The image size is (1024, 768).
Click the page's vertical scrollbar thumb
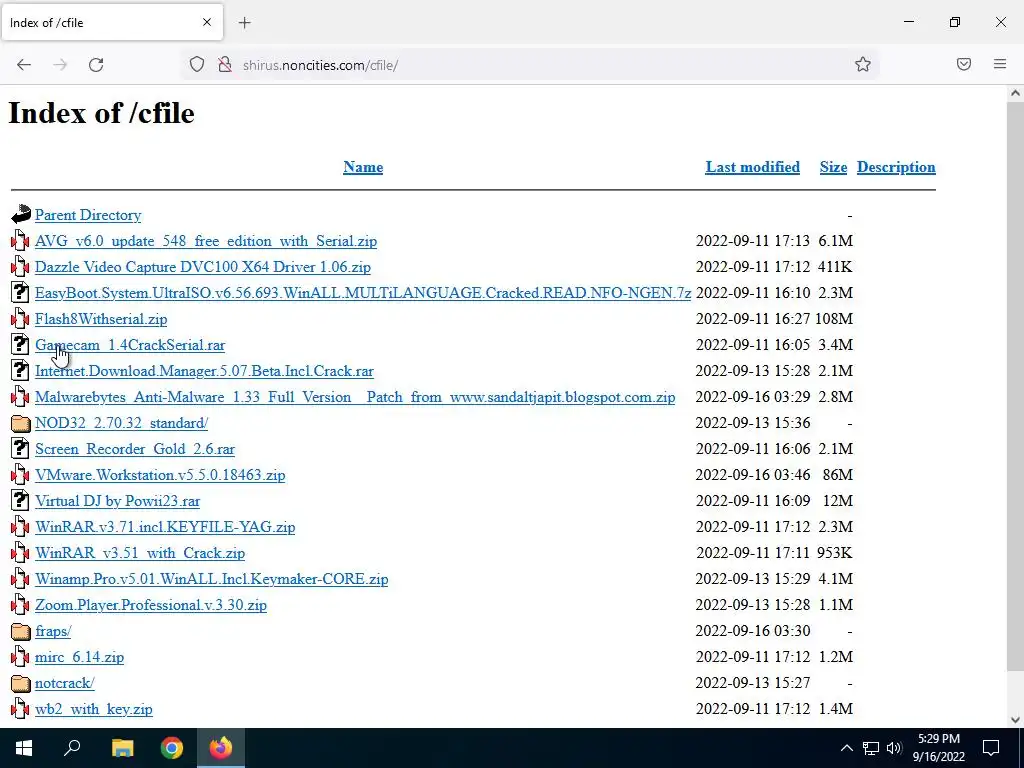pos(1015,385)
